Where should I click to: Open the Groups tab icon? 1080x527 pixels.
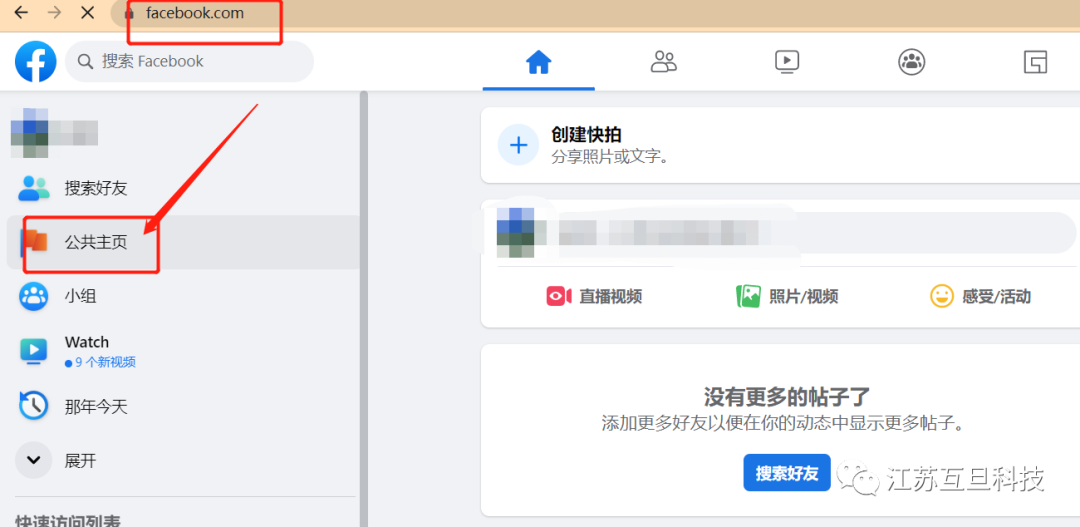[x=911, y=62]
